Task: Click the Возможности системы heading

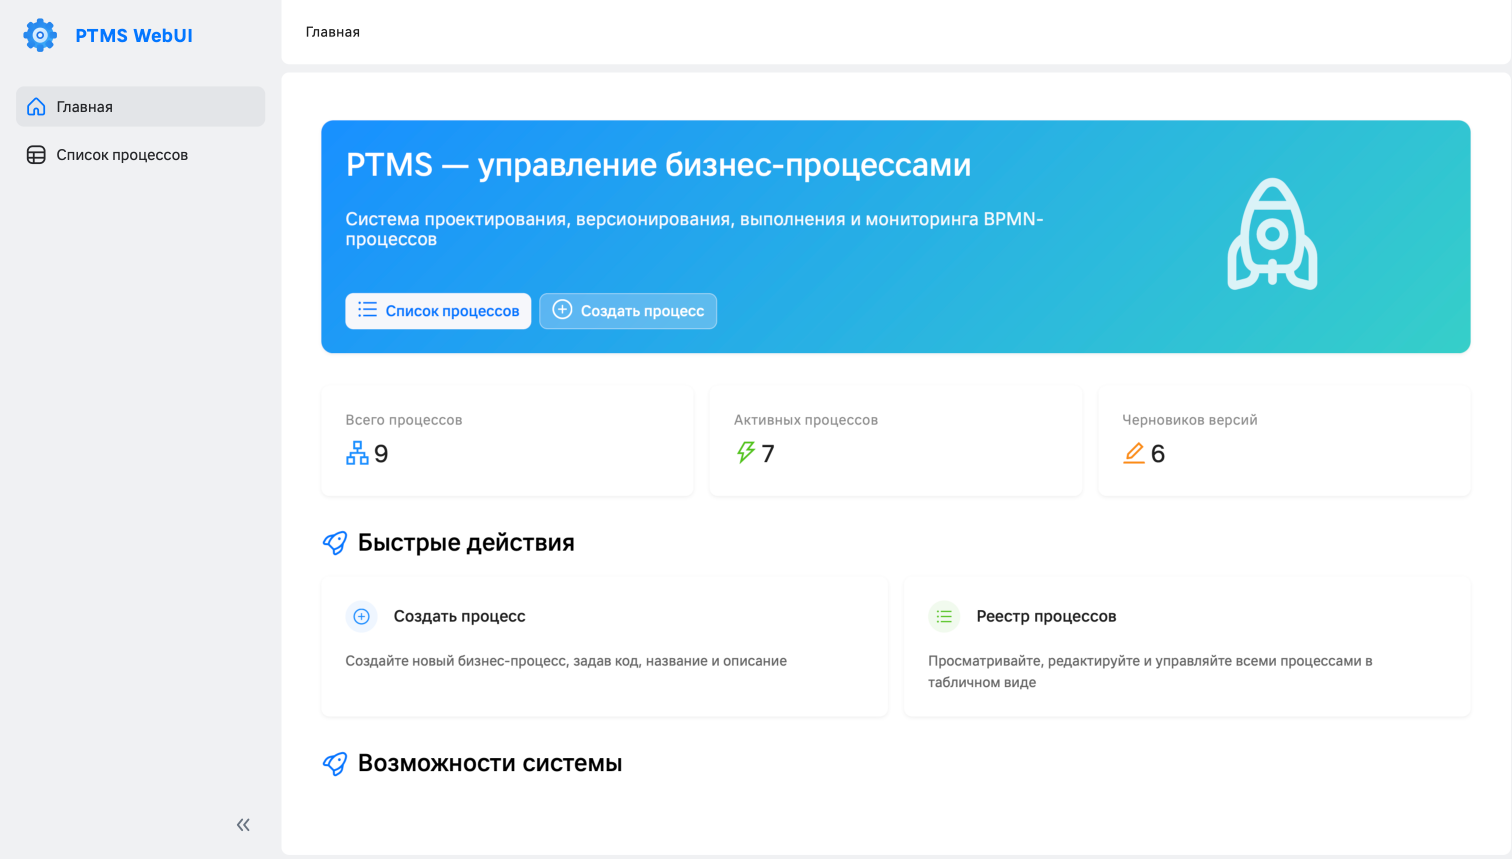Action: (x=490, y=764)
